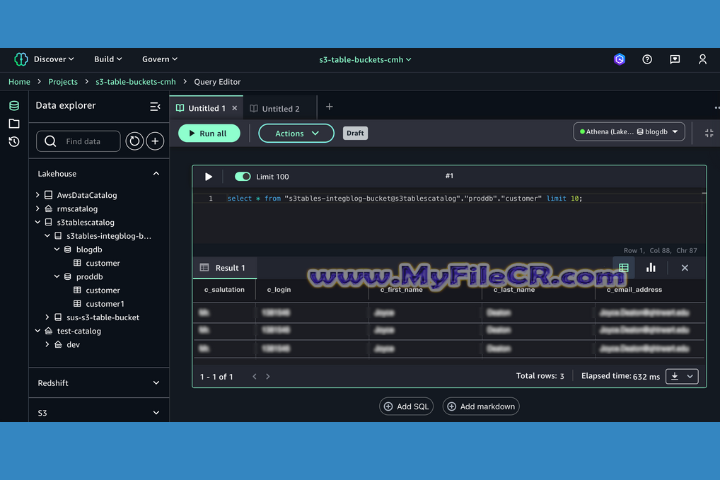Image resolution: width=720 pixels, height=480 pixels.
Task: Go to previous results page
Action: (x=254, y=376)
